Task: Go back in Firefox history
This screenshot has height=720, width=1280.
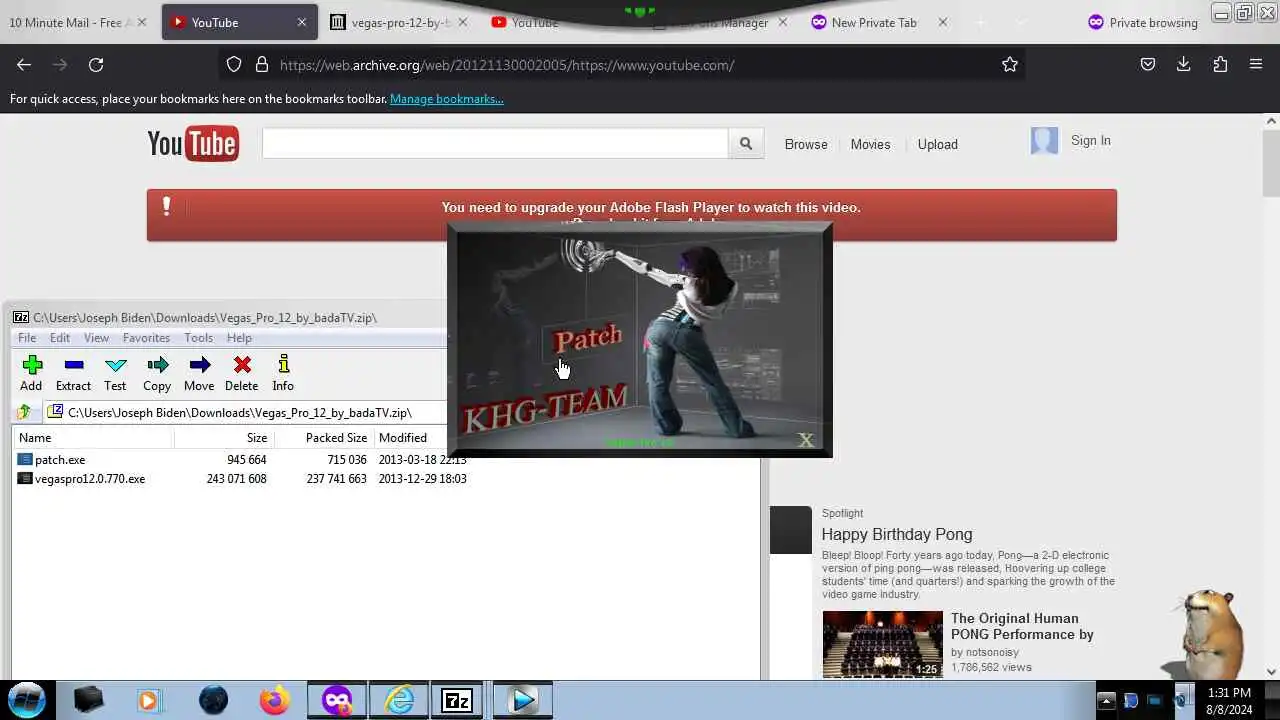Action: coord(24,65)
